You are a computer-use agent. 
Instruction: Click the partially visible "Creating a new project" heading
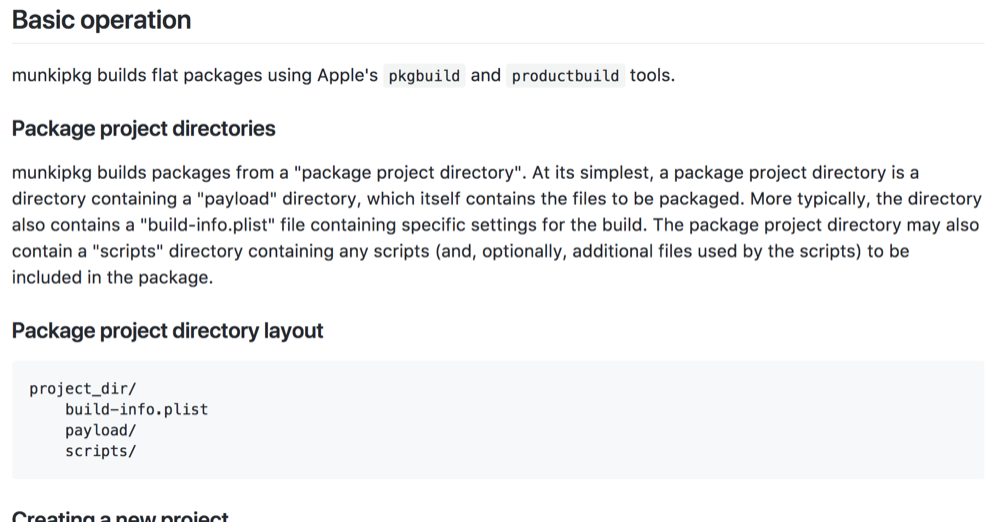click(x=120, y=516)
